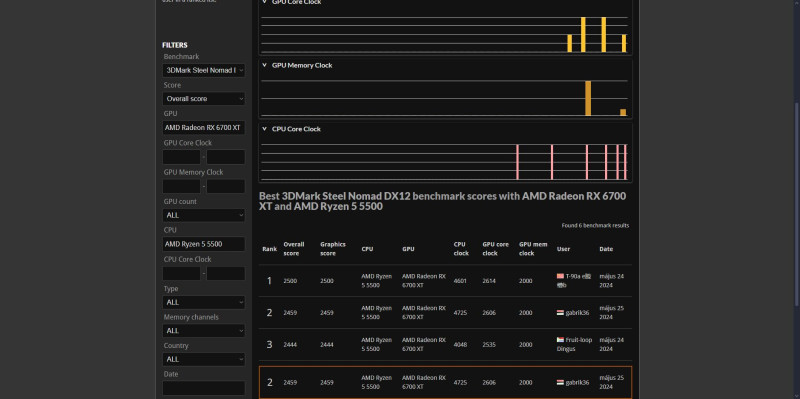Image resolution: width=800 pixels, height=399 pixels.
Task: Click the flag icon beside Fruit-loop Dingus
Action: (560, 340)
